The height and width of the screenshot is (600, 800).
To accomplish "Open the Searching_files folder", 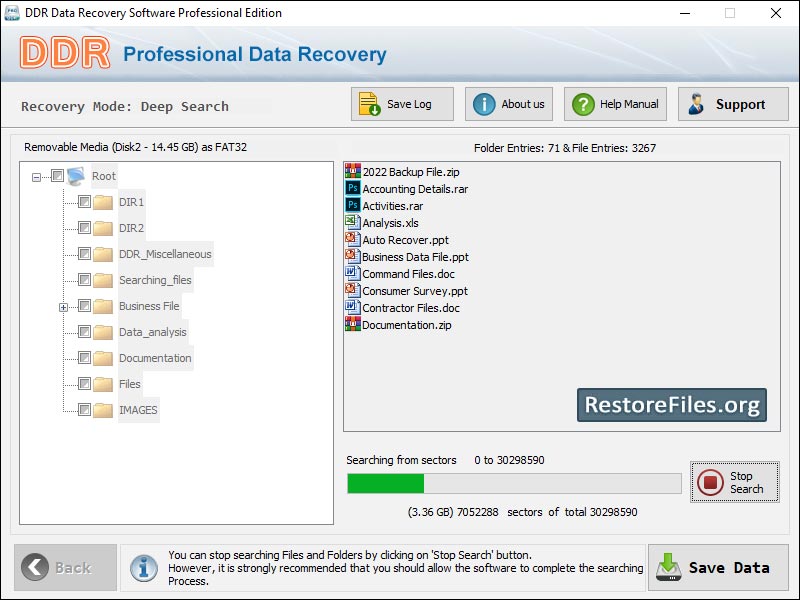I will (154, 280).
